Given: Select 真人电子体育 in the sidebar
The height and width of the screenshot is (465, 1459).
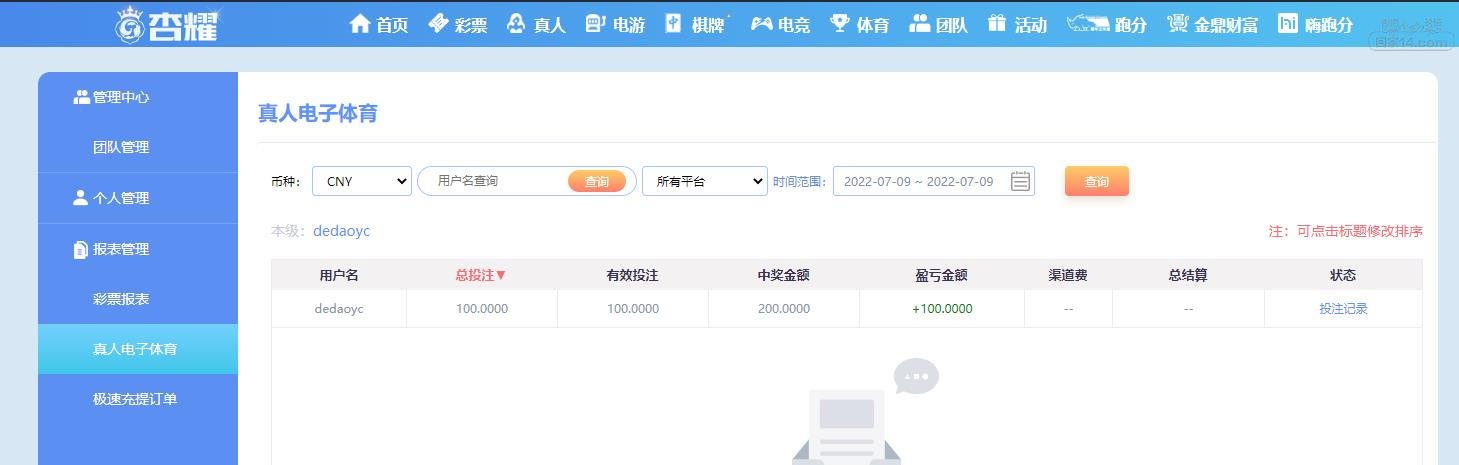Looking at the screenshot, I should tap(138, 349).
